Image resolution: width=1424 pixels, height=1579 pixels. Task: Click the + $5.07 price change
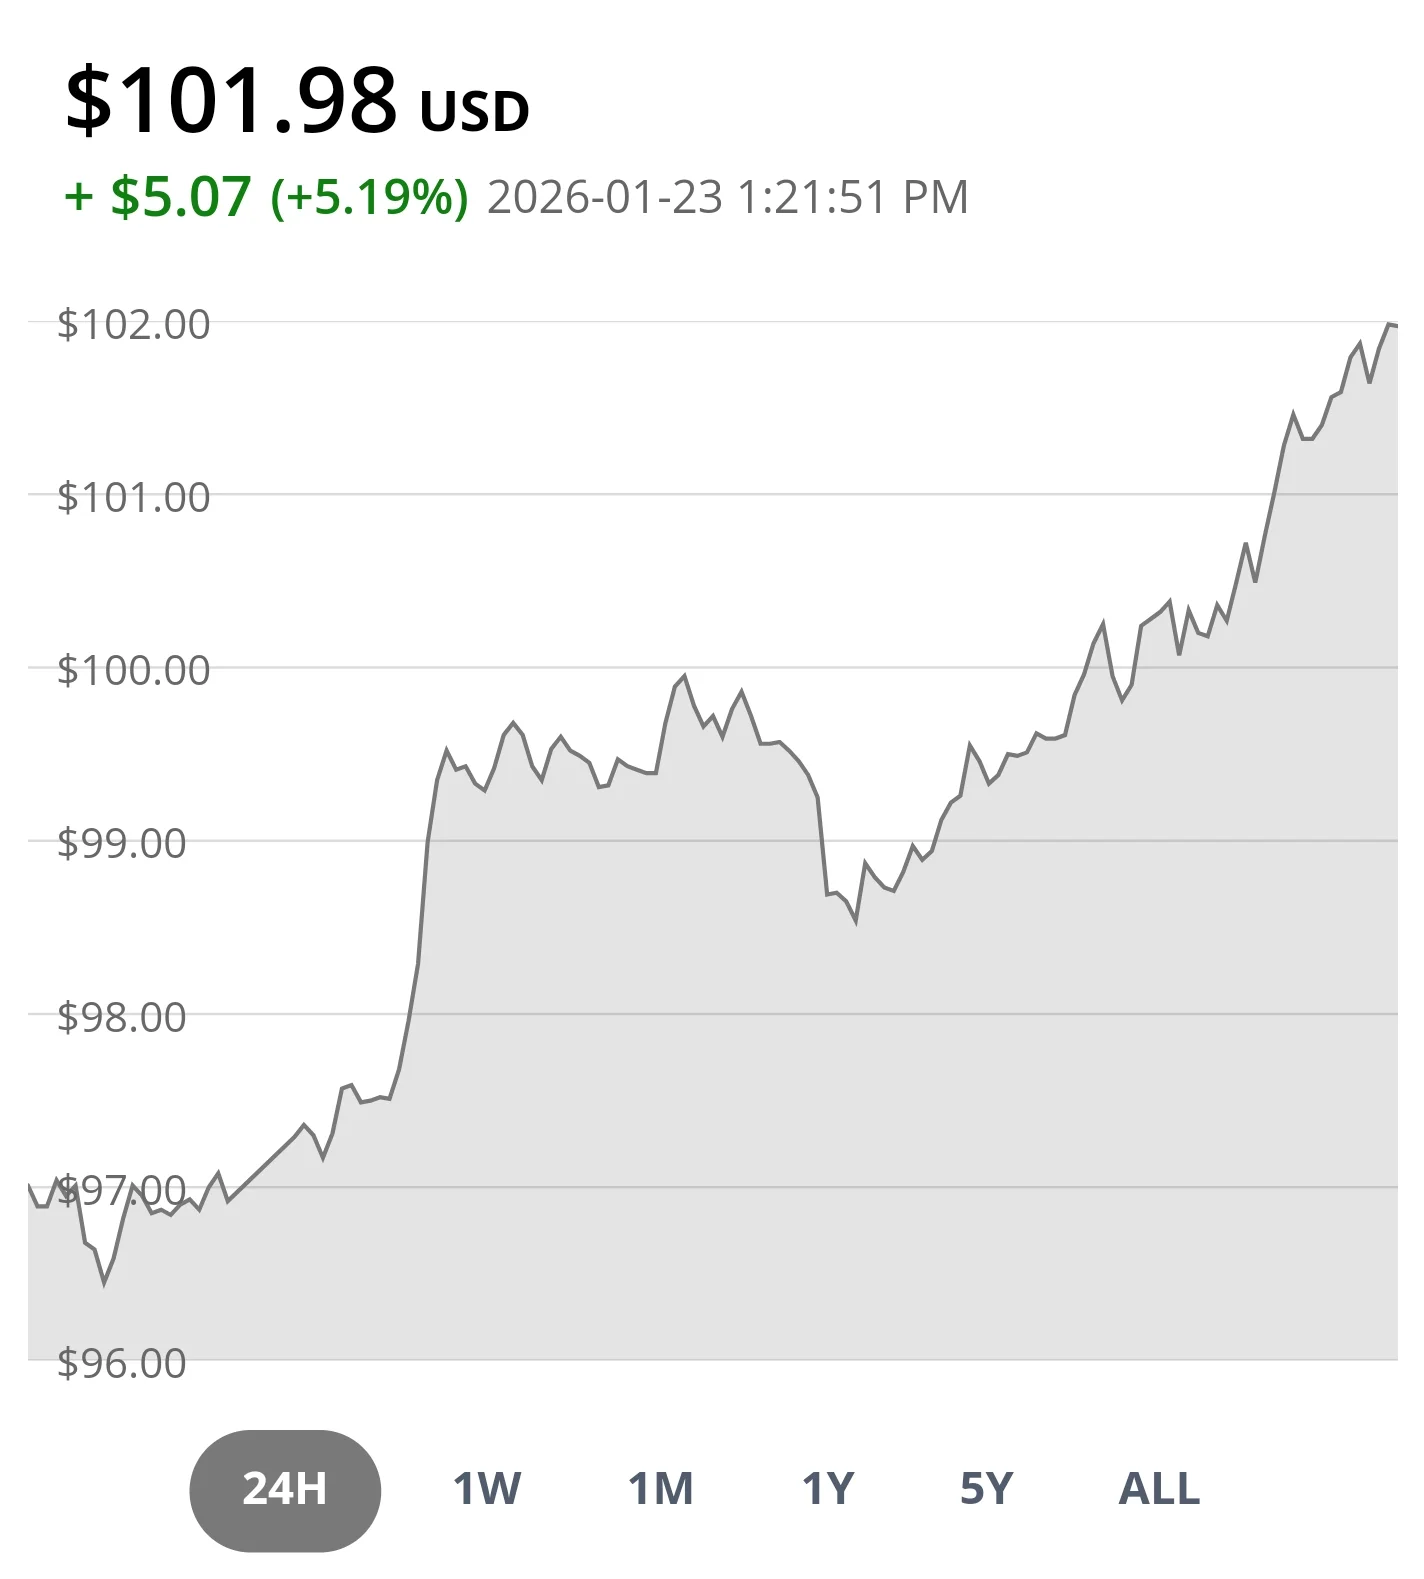point(158,196)
